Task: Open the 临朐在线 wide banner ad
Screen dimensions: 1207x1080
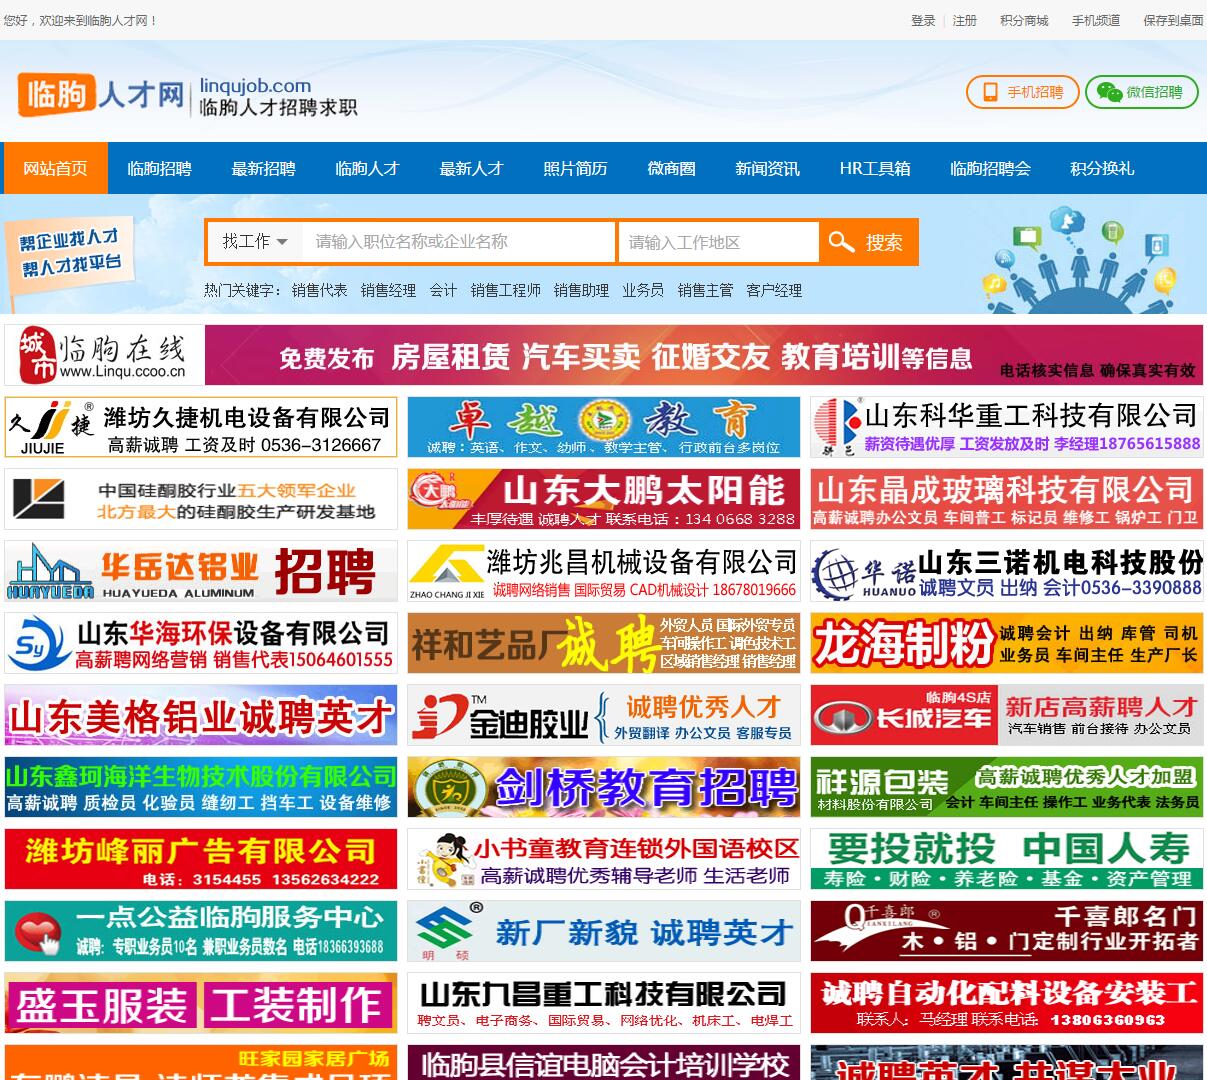Action: (x=604, y=355)
